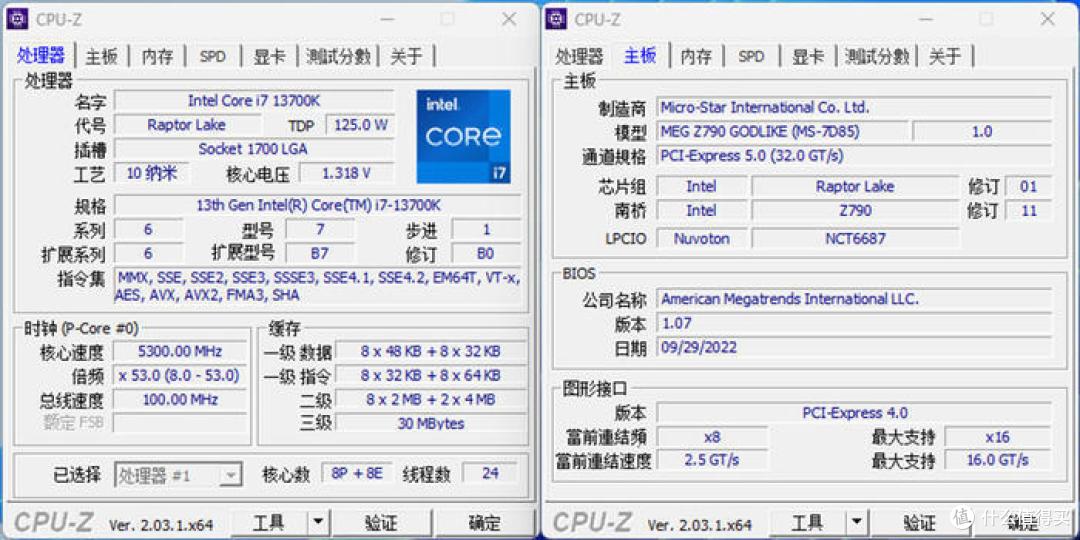Click 工具 button in right CPU-Z window

(807, 523)
